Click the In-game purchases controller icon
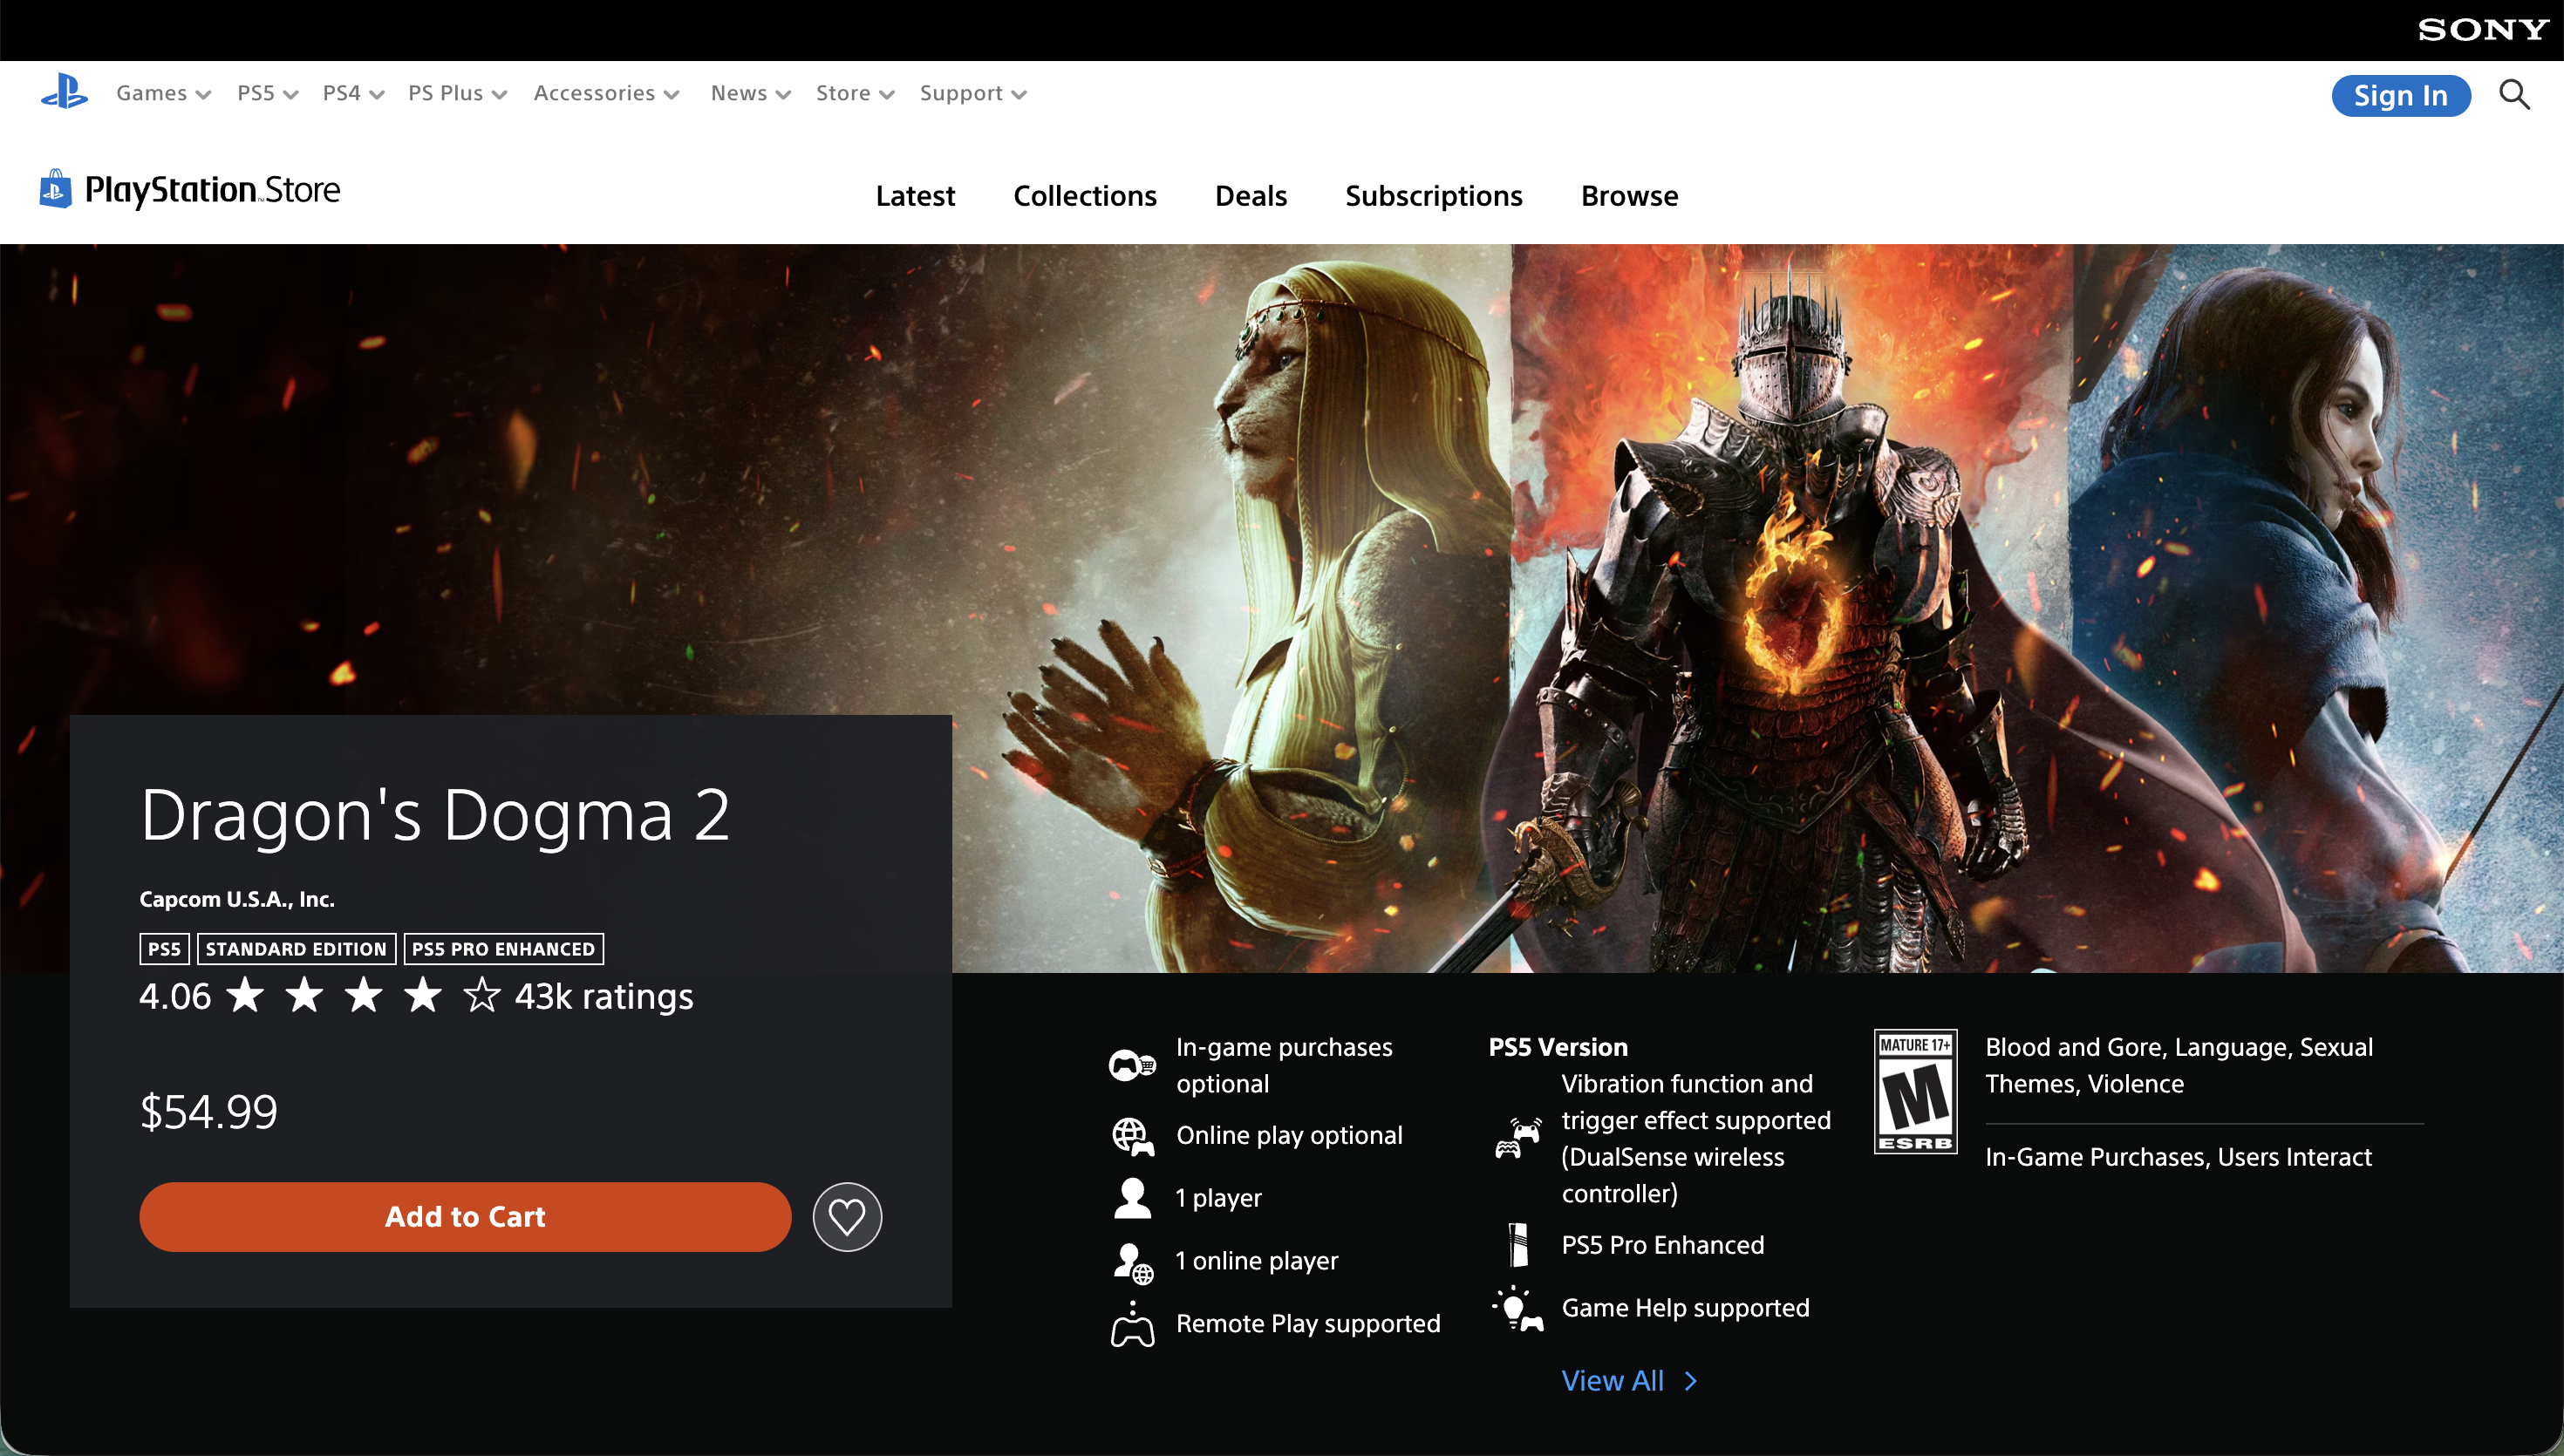 1132,1065
